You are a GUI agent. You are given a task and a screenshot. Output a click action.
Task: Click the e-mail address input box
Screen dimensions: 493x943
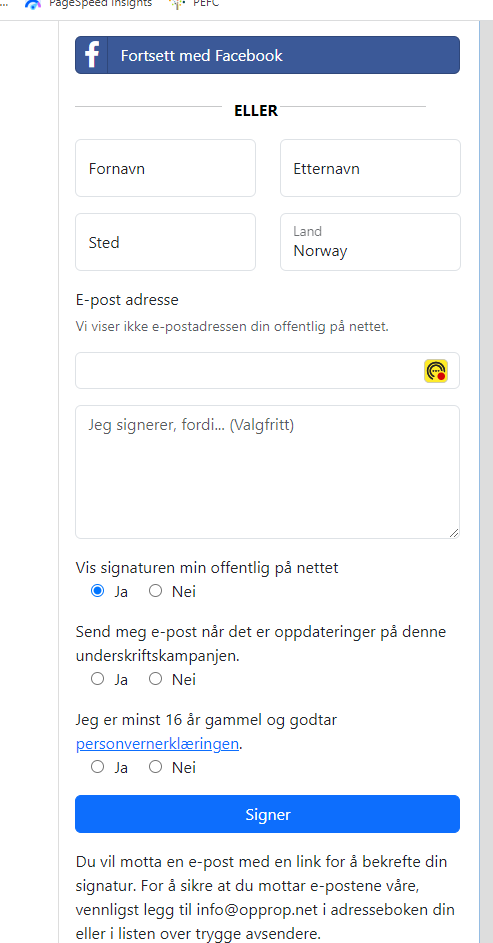tap(268, 370)
